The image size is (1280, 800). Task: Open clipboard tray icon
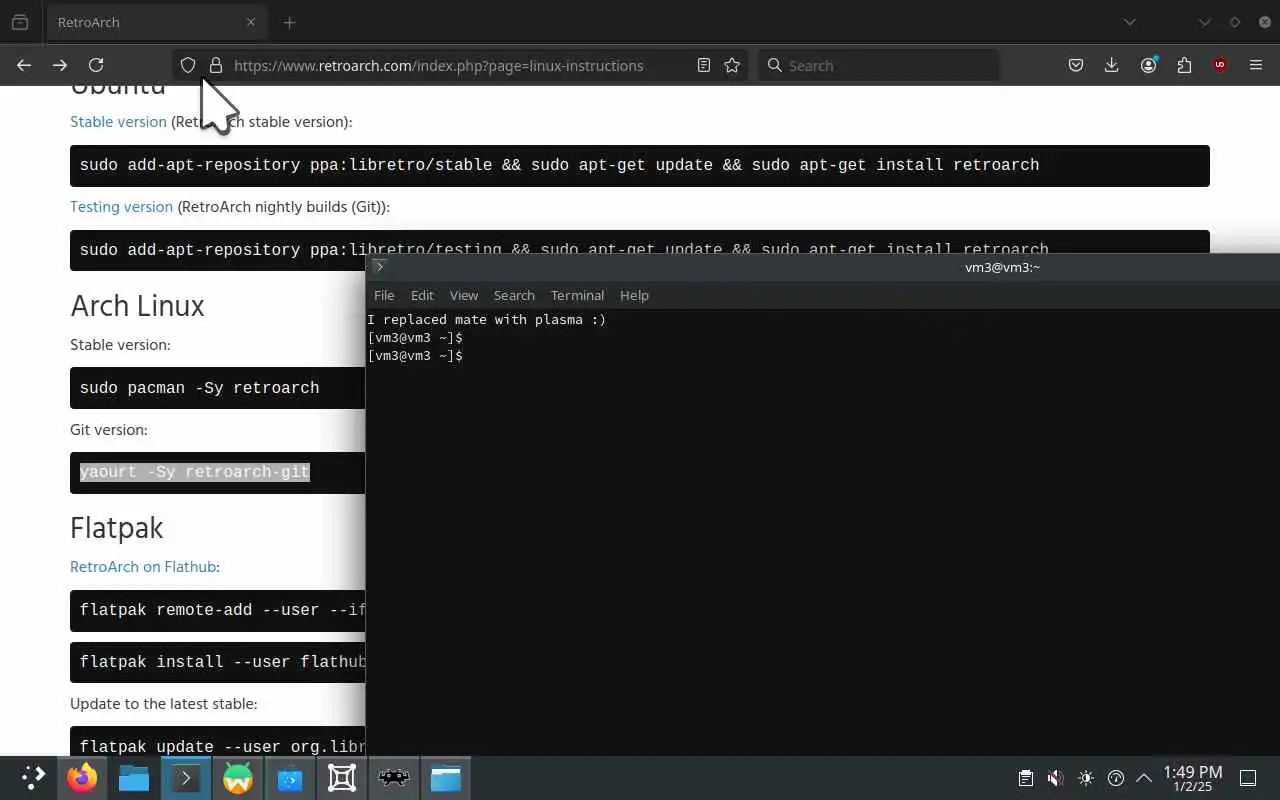tap(1025, 778)
